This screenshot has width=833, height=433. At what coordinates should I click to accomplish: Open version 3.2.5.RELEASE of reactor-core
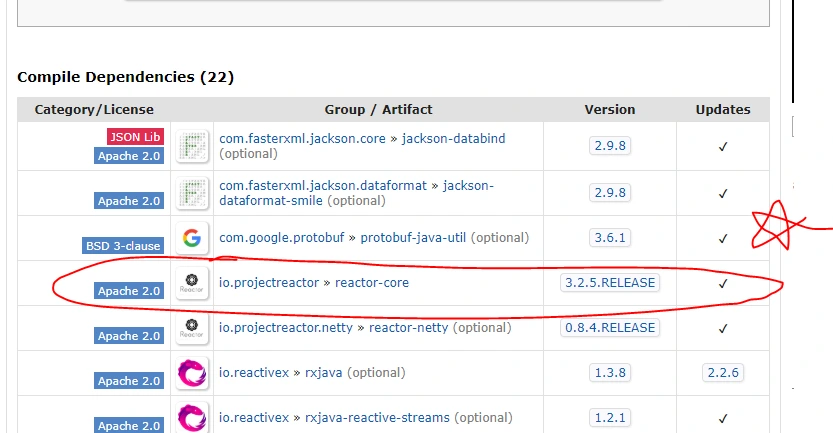pos(610,283)
